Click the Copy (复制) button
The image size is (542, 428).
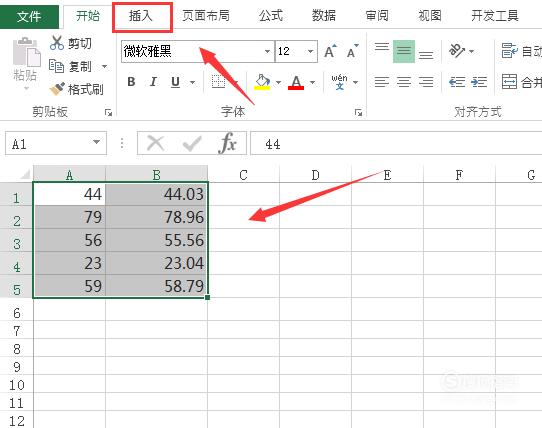coord(70,66)
